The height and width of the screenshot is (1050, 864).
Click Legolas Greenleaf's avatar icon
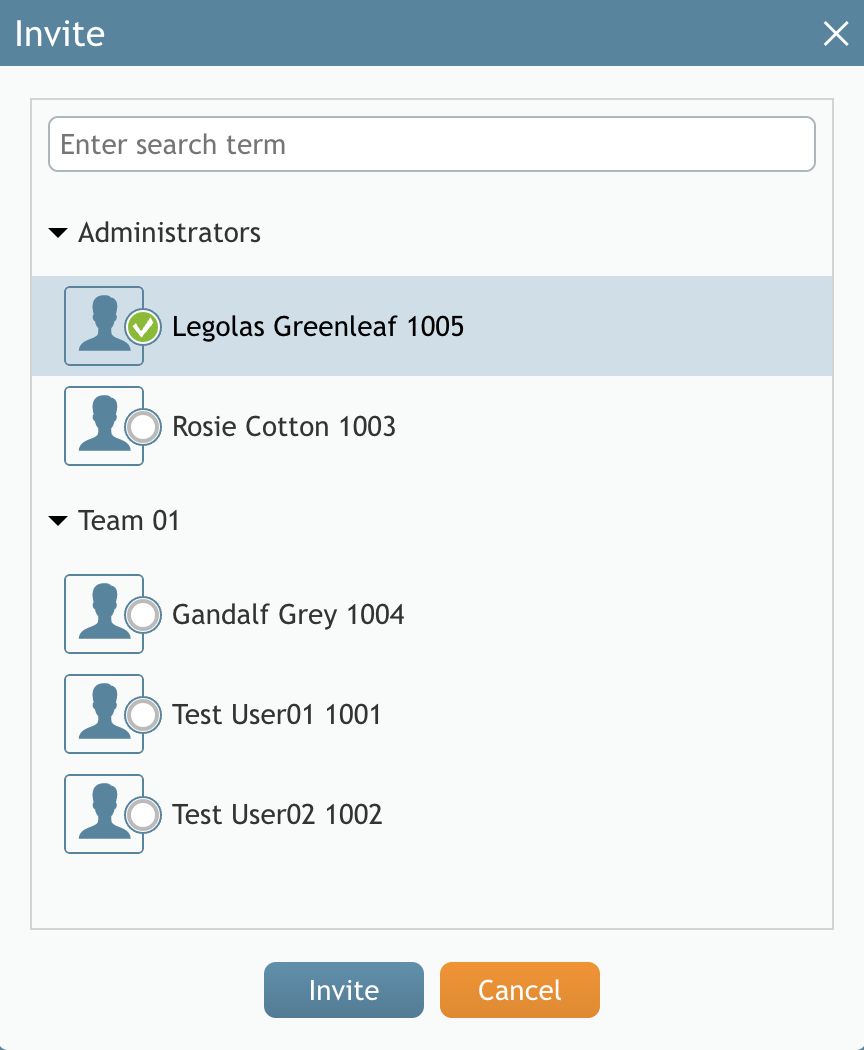tap(104, 326)
